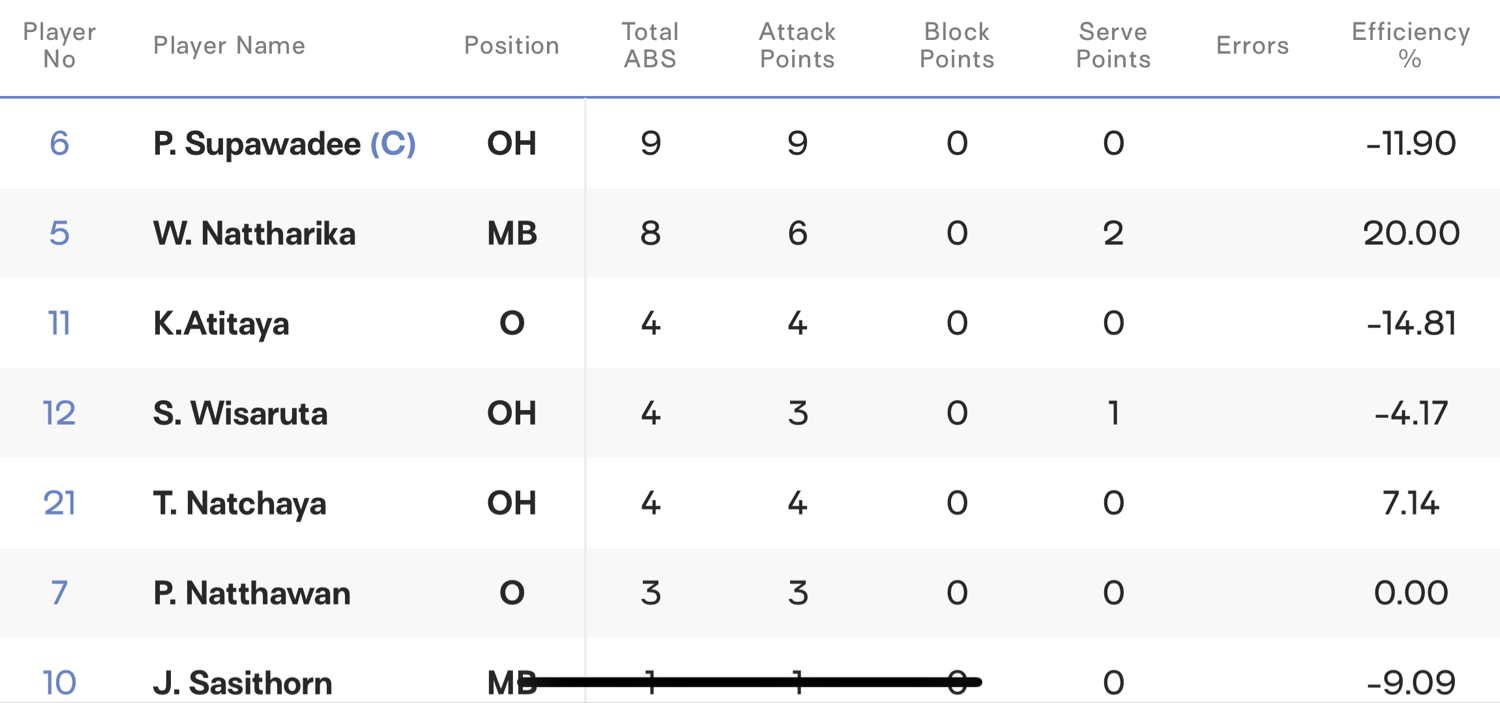
Task: Sort by Attack Points column header
Action: 797,45
